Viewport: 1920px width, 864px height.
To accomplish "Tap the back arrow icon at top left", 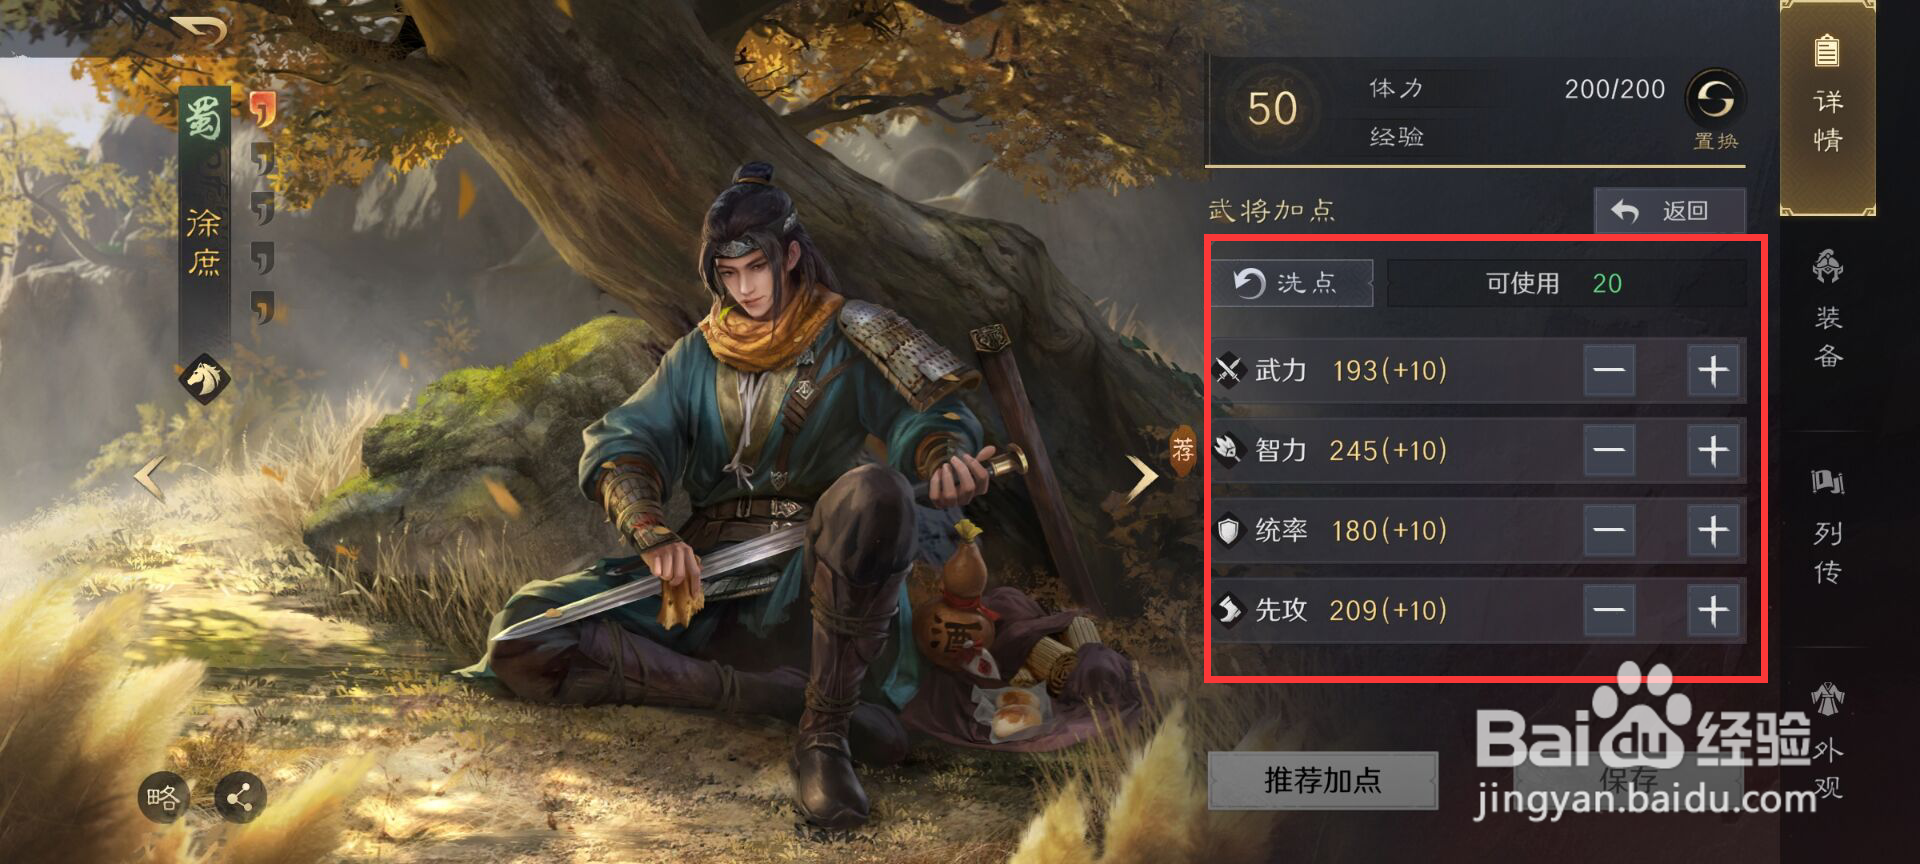I will pyautogui.click(x=198, y=31).
